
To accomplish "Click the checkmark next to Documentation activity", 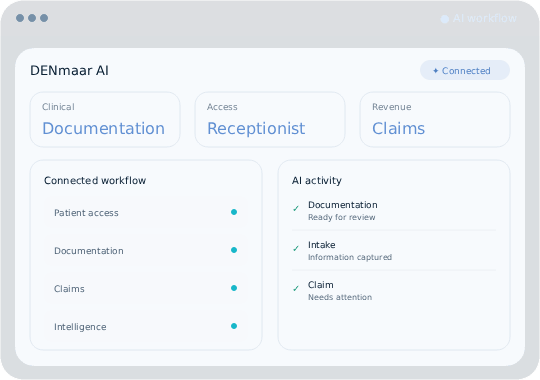I will tap(296, 208).
